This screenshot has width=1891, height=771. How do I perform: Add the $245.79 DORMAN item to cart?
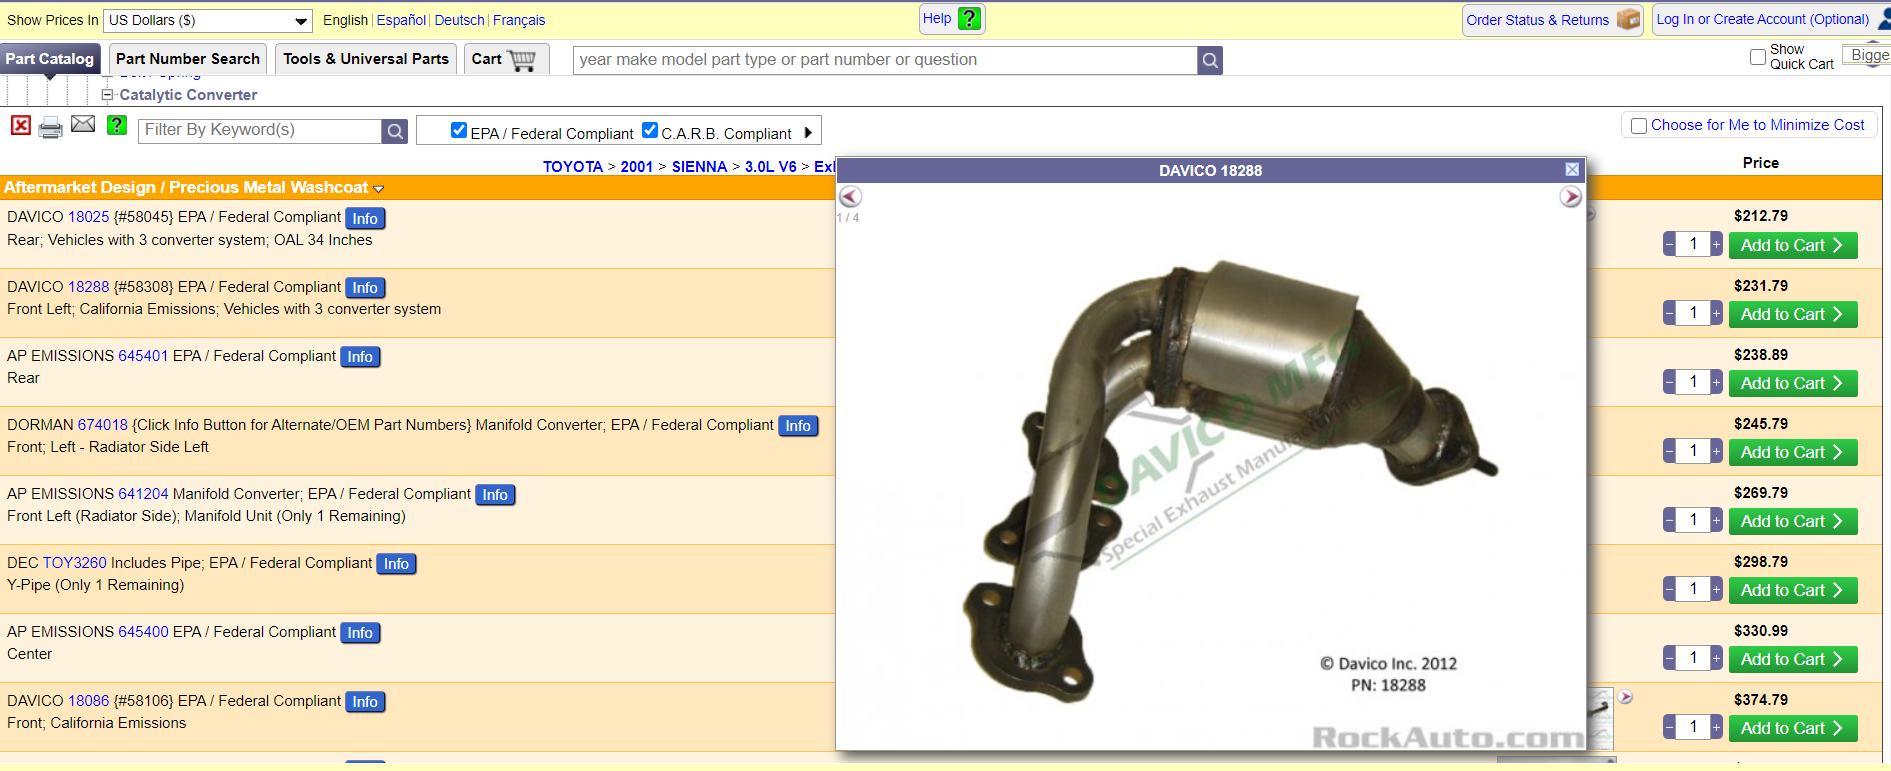point(1793,453)
